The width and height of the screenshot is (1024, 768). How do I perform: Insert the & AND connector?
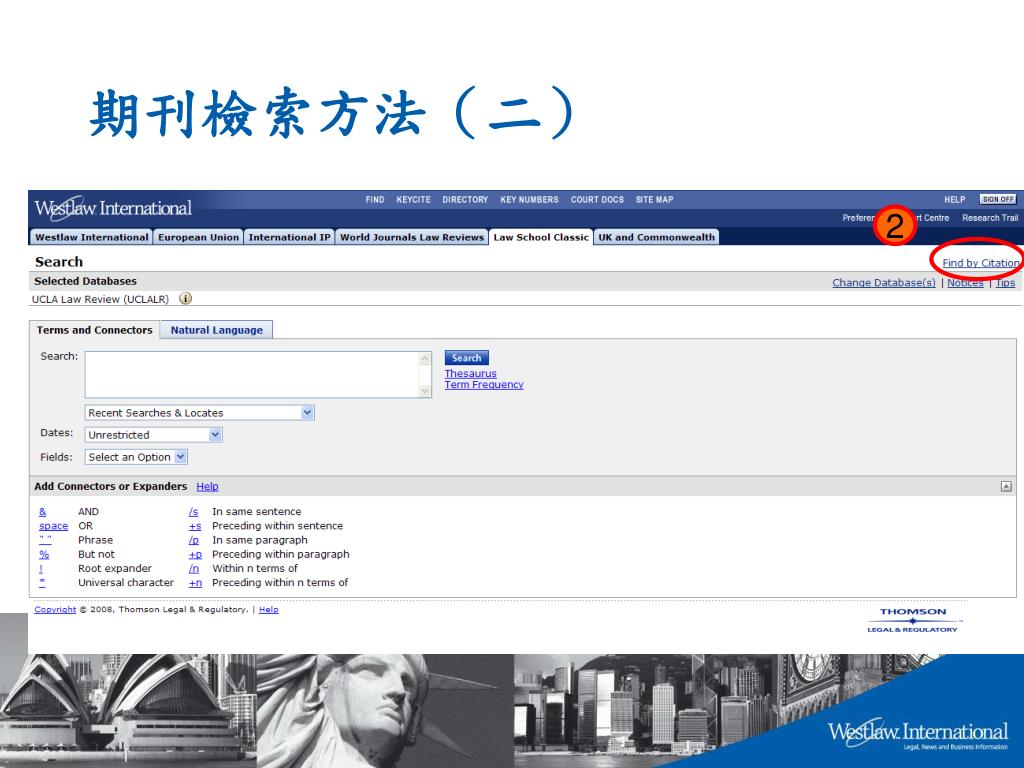coord(42,511)
